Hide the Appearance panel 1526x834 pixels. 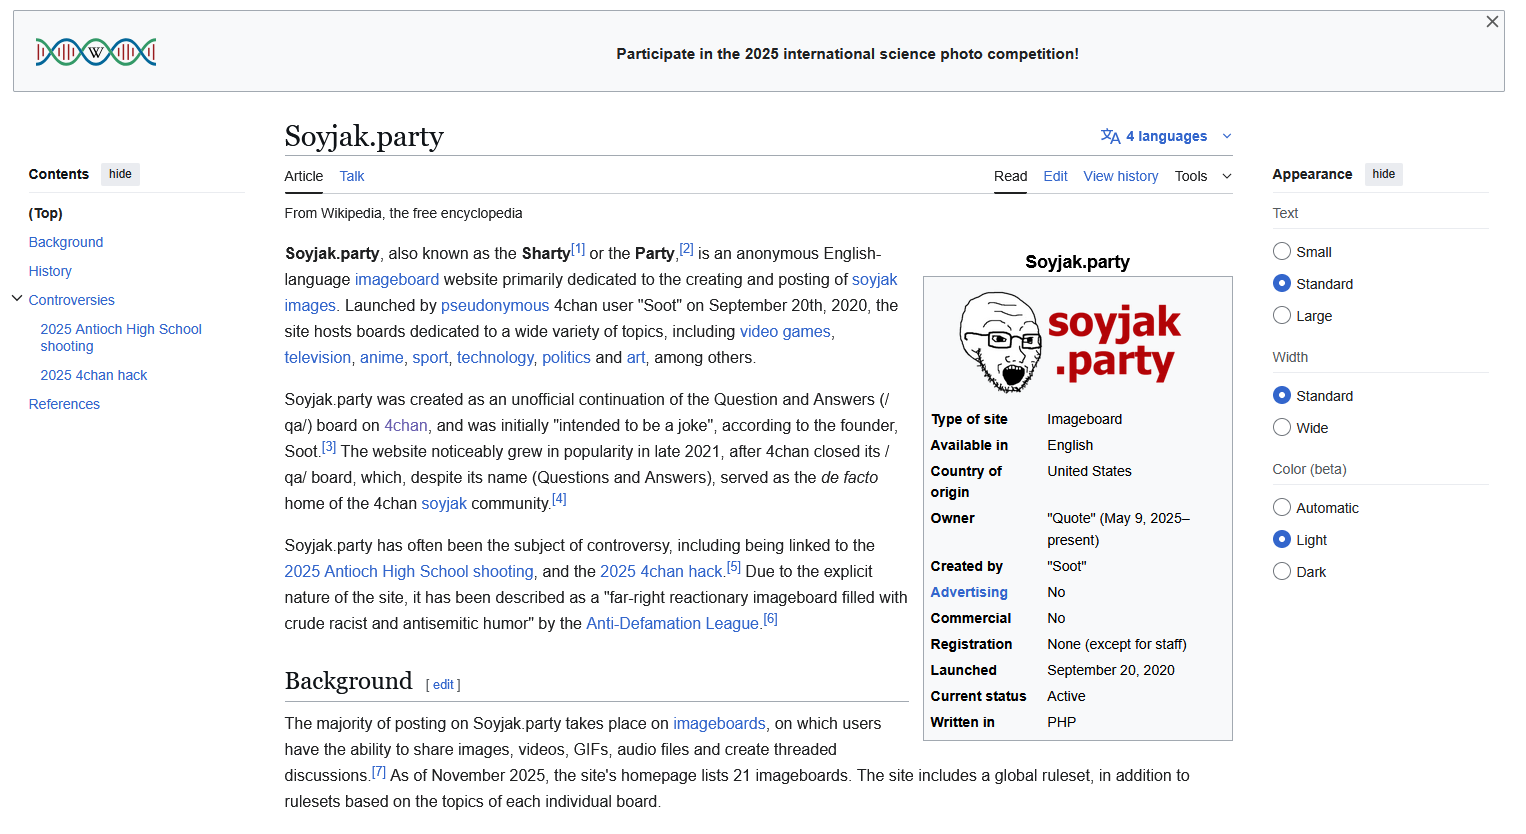(1383, 174)
